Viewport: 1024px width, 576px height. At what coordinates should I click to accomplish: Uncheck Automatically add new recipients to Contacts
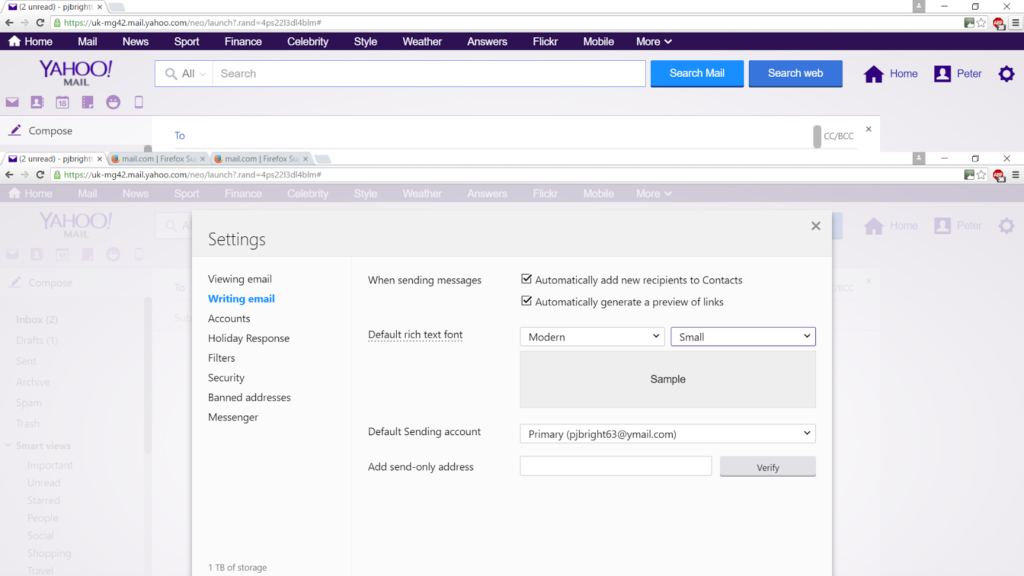coord(527,280)
